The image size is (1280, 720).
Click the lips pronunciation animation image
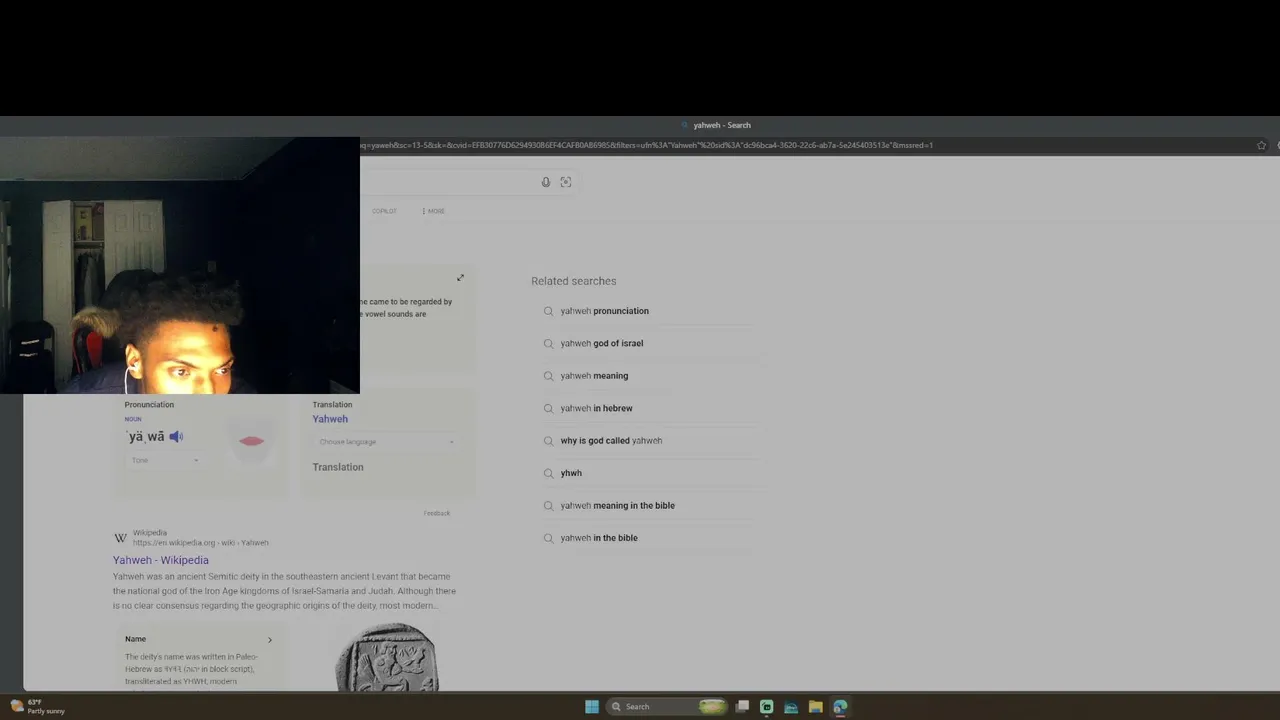(251, 441)
